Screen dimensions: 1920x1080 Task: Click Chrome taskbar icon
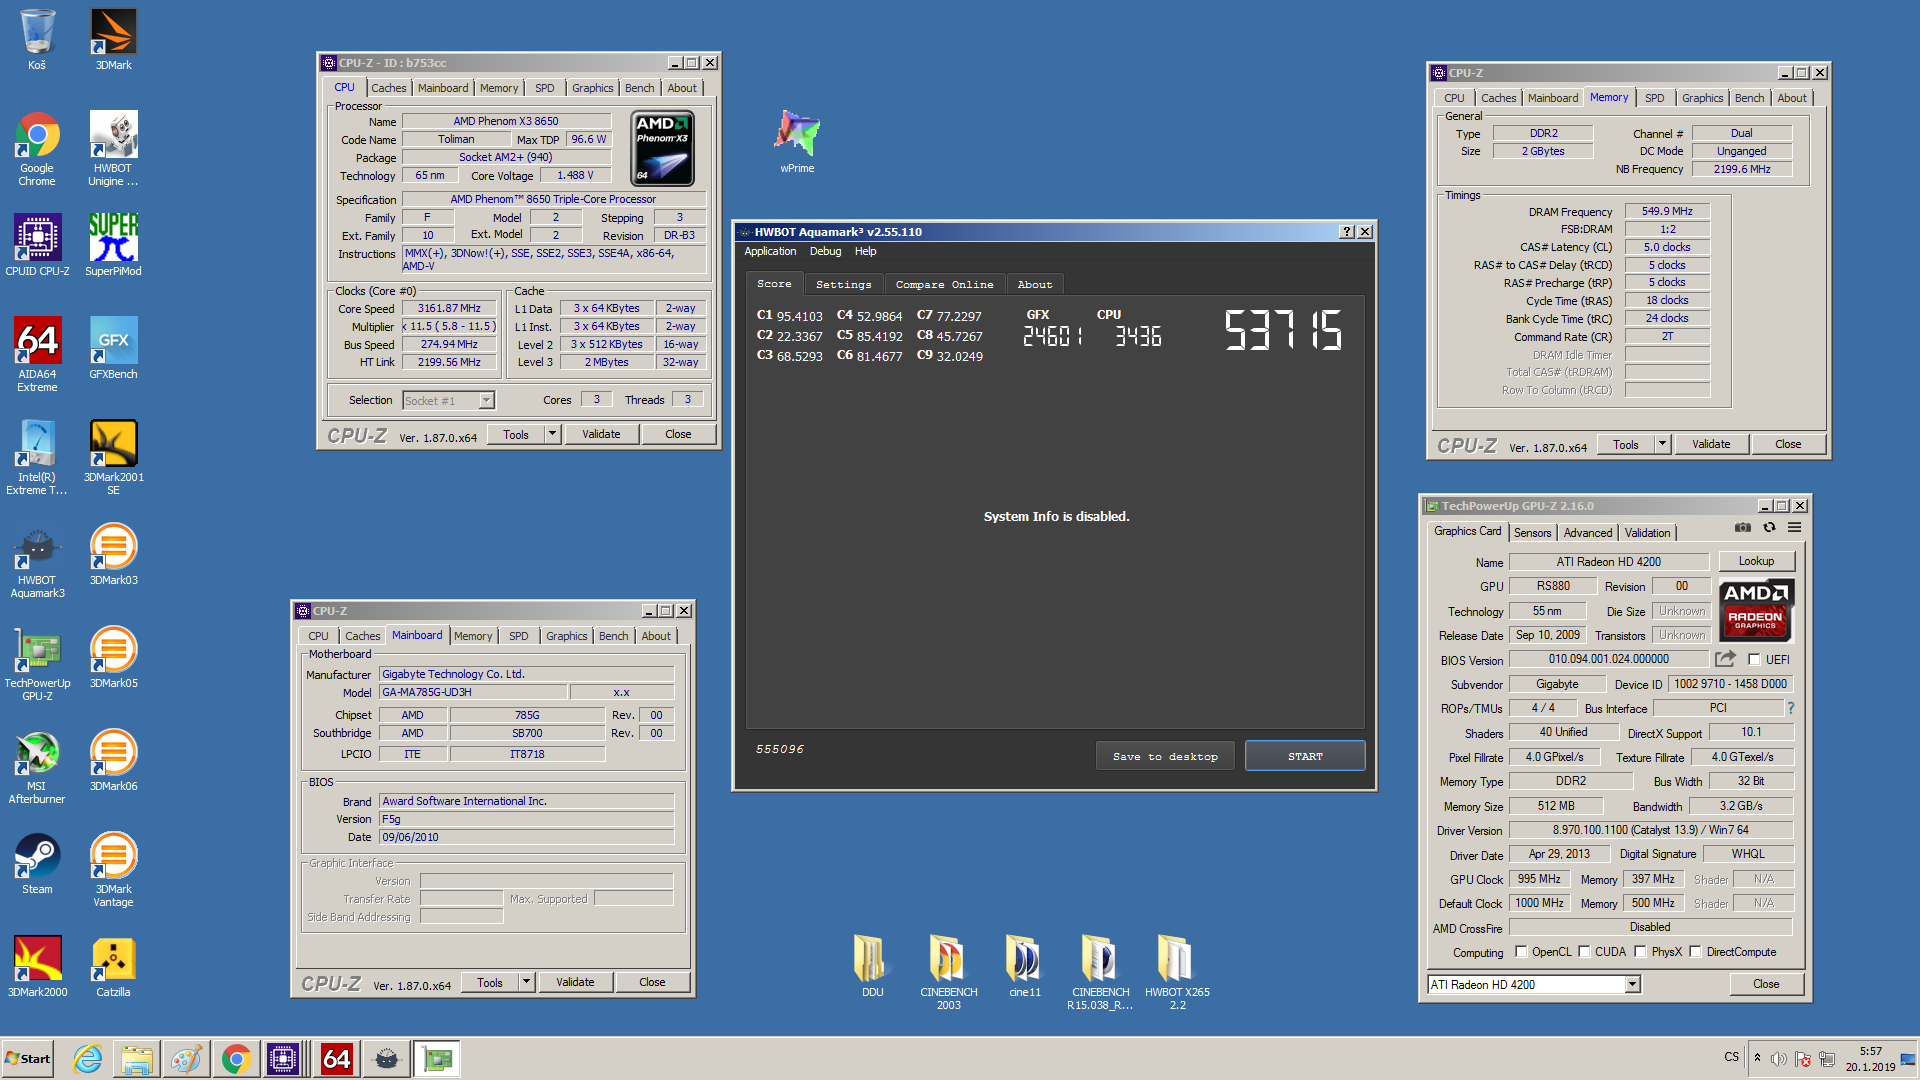pos(237,1059)
